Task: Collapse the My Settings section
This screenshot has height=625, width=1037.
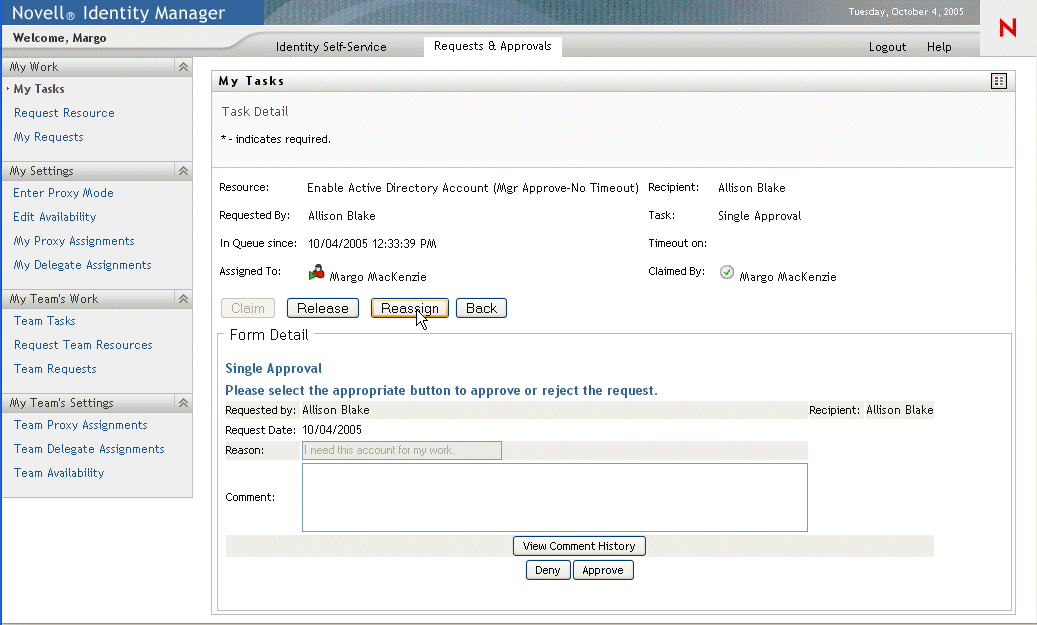Action: coord(183,171)
